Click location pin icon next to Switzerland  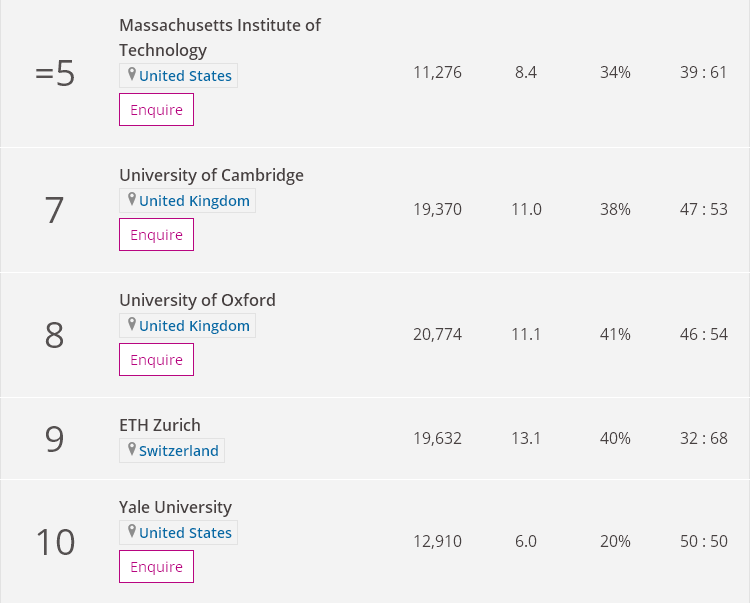point(131,450)
